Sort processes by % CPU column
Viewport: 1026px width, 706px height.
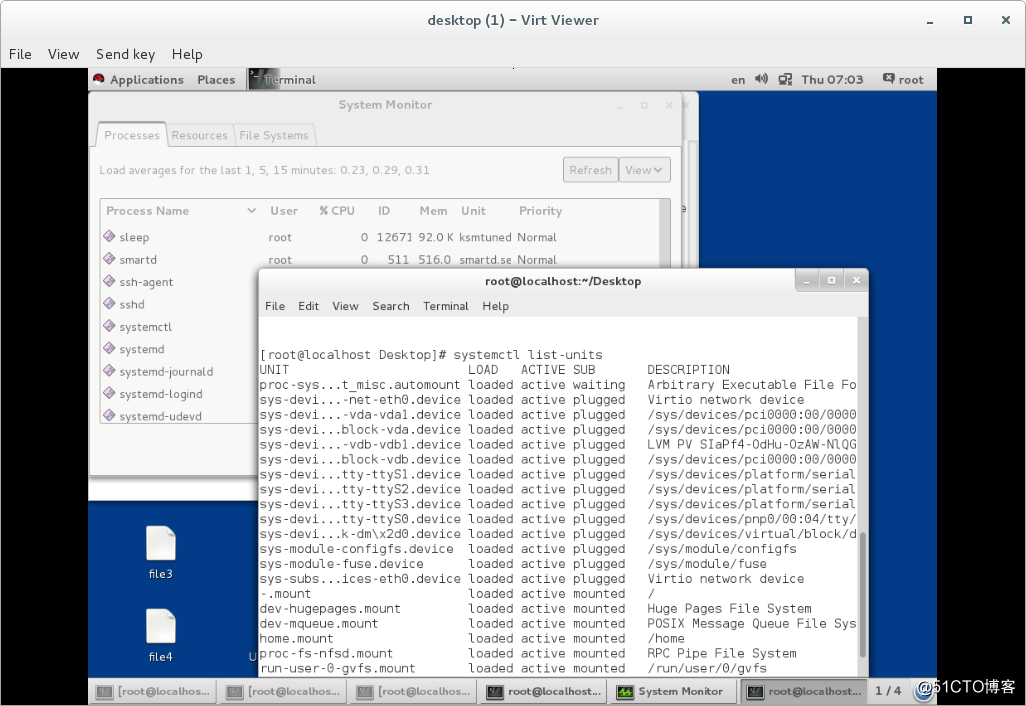337,211
